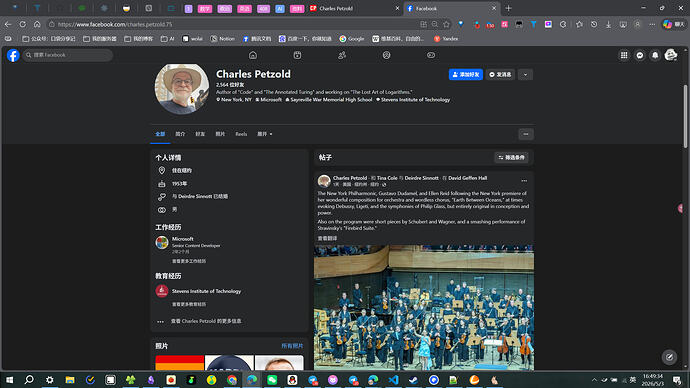Open the Groups/profile circle icon in top navigation
Image resolution: width=690 pixels, height=388 pixels.
tap(386, 55)
